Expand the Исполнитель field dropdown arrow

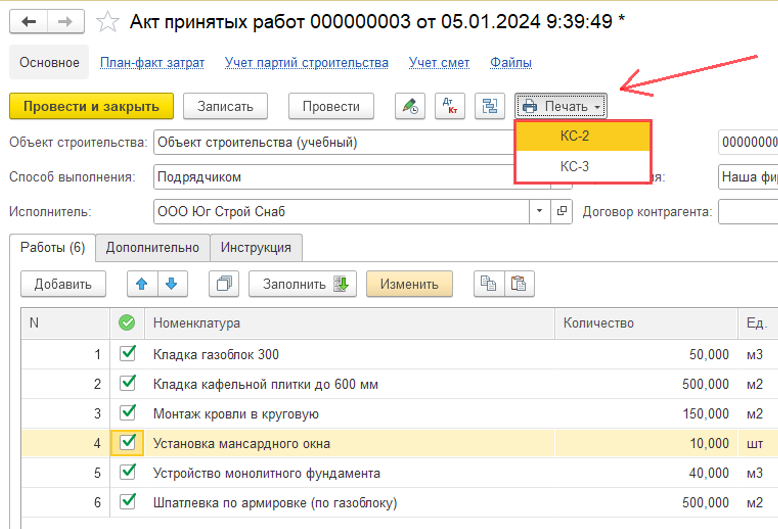[x=539, y=211]
